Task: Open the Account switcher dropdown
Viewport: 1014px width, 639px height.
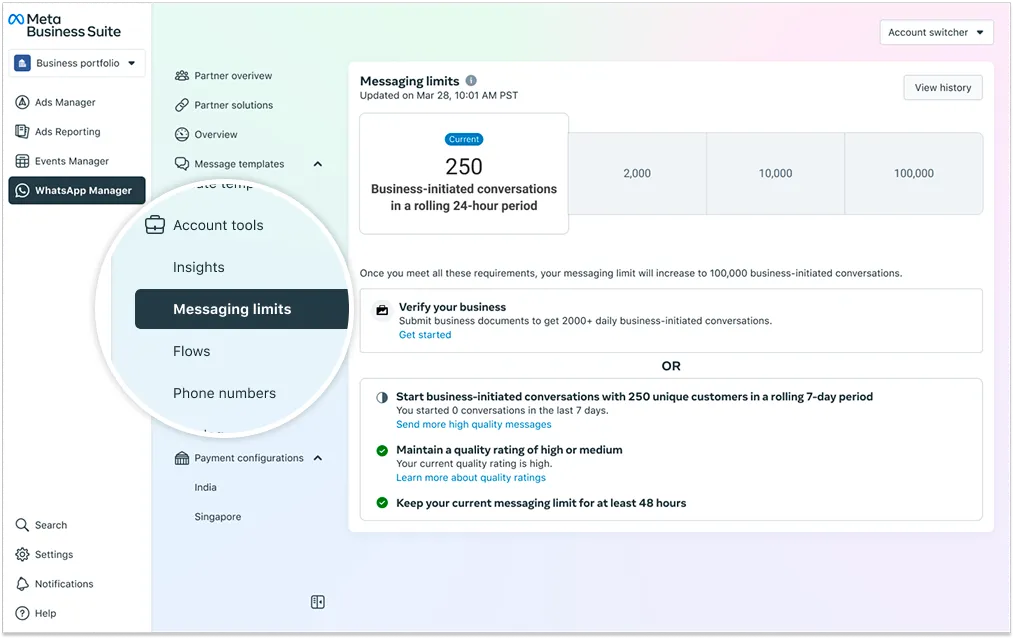Action: click(936, 33)
